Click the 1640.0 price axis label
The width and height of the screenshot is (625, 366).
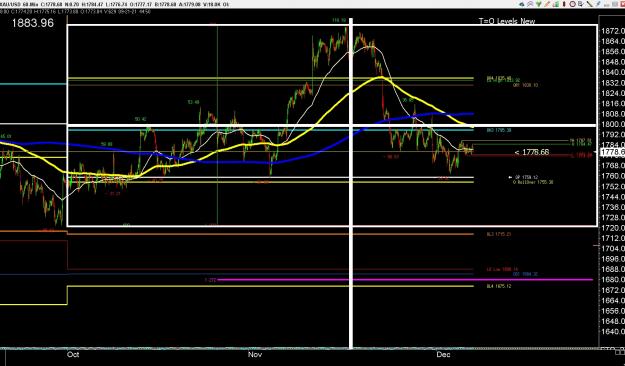(613, 331)
